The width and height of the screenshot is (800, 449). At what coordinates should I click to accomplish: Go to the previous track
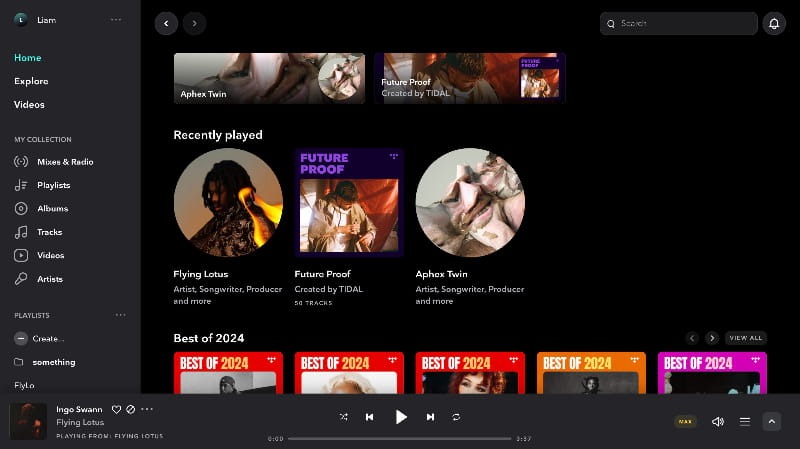point(370,417)
